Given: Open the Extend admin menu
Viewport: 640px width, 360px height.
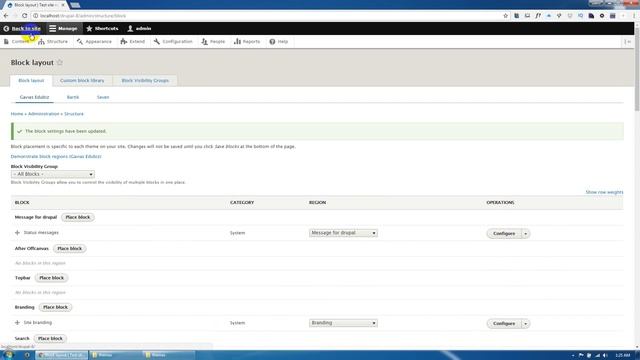Looking at the screenshot, I should 133,42.
